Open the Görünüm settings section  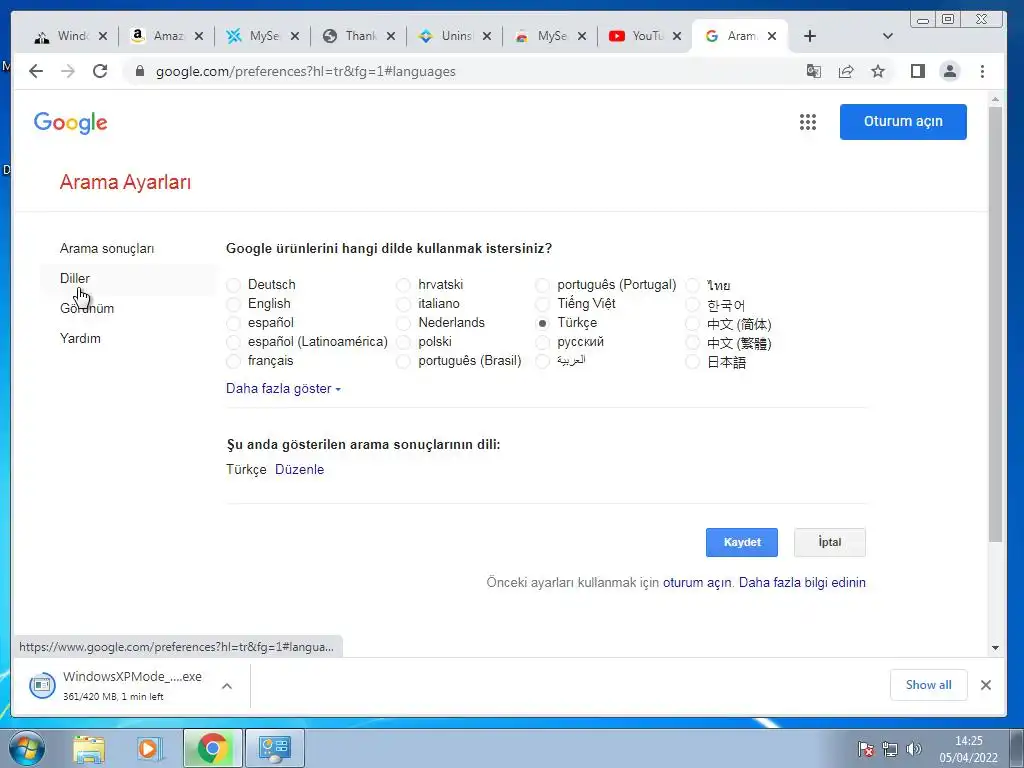[87, 309]
